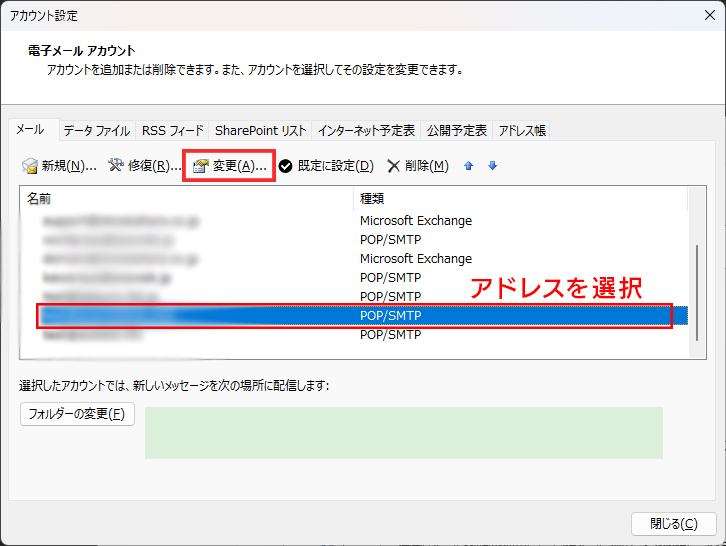Click the New (新規) account icon

coord(30,166)
